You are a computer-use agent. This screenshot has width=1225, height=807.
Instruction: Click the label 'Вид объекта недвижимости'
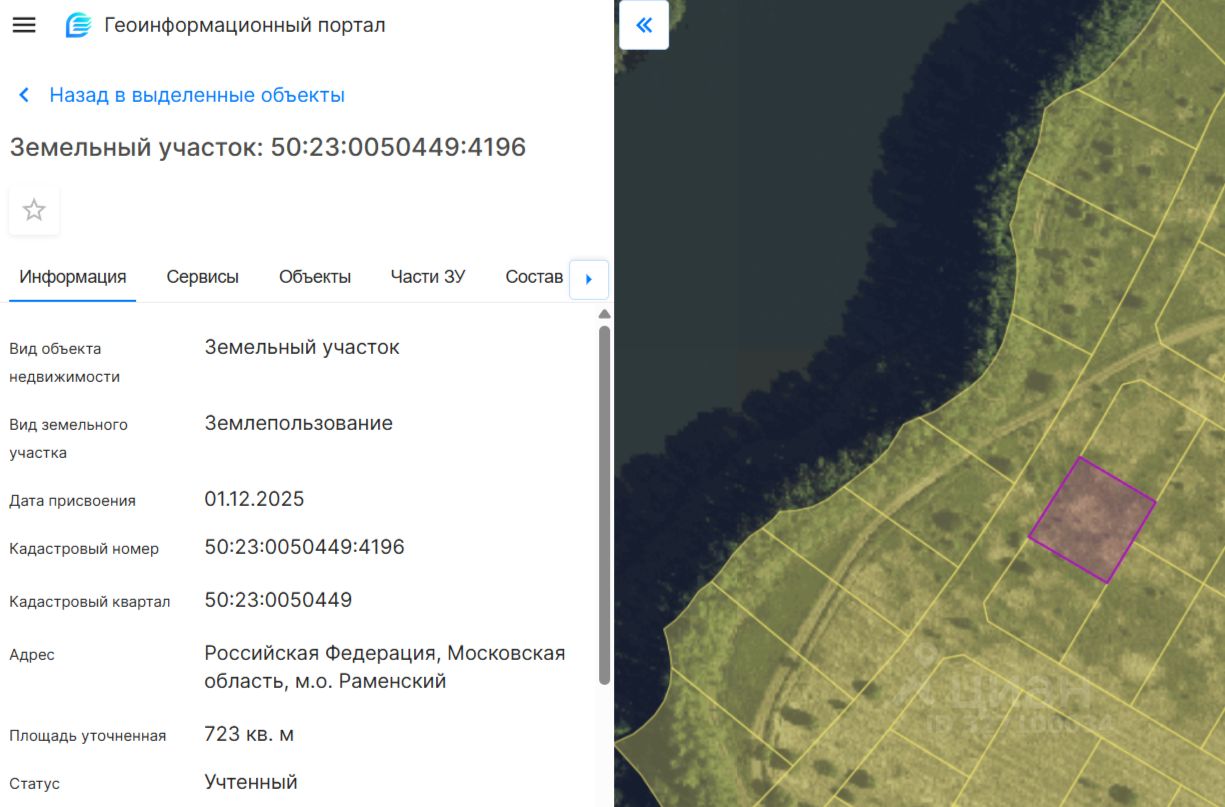coord(65,363)
